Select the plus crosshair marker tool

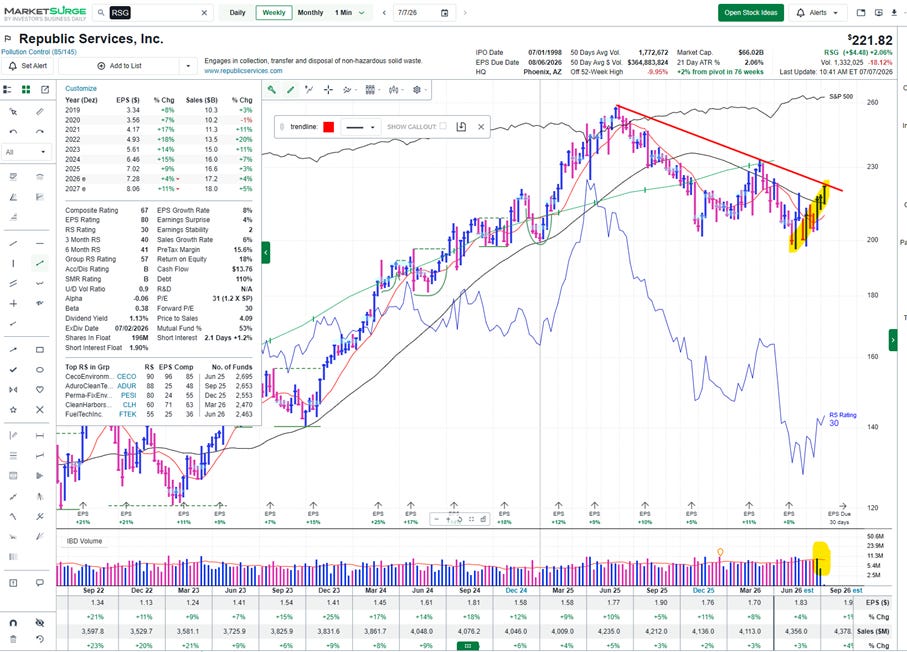click(x=13, y=303)
